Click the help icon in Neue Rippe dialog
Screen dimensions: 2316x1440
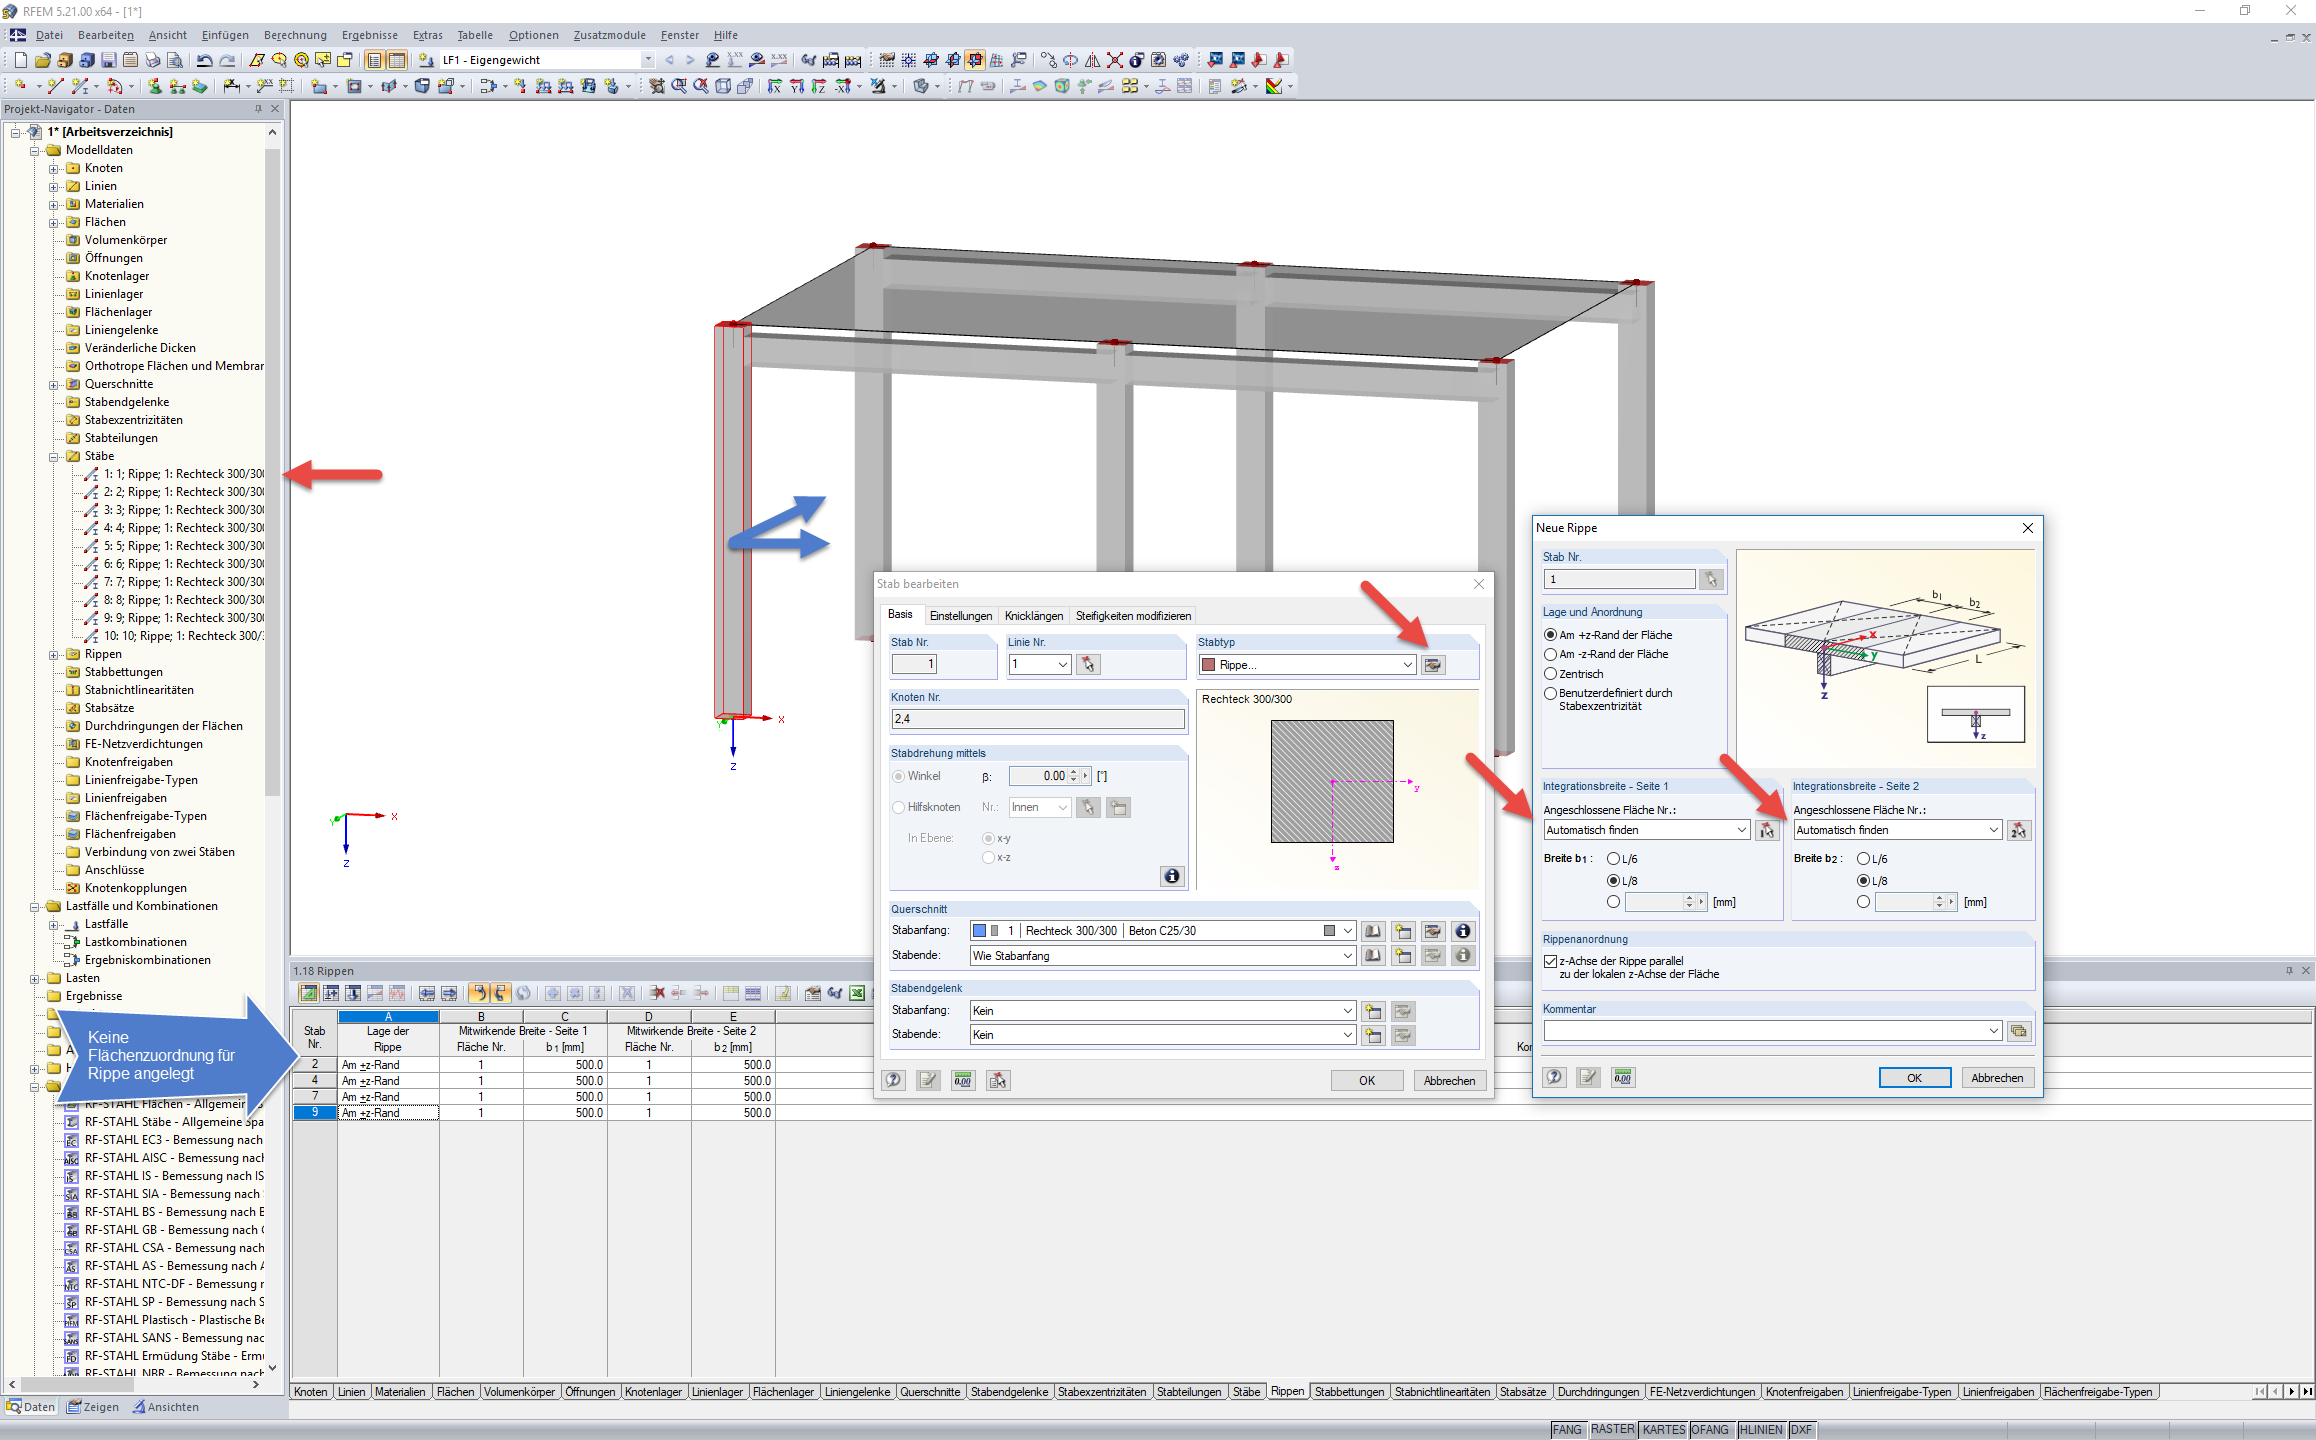click(1554, 1077)
